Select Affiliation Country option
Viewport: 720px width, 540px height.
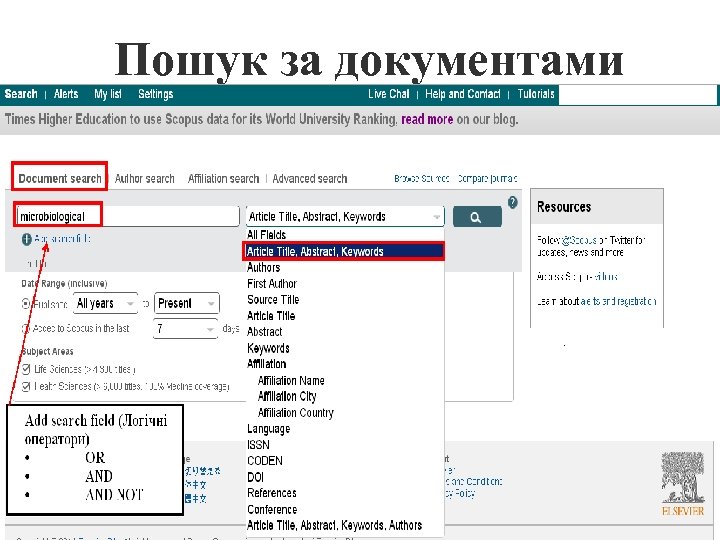(296, 412)
